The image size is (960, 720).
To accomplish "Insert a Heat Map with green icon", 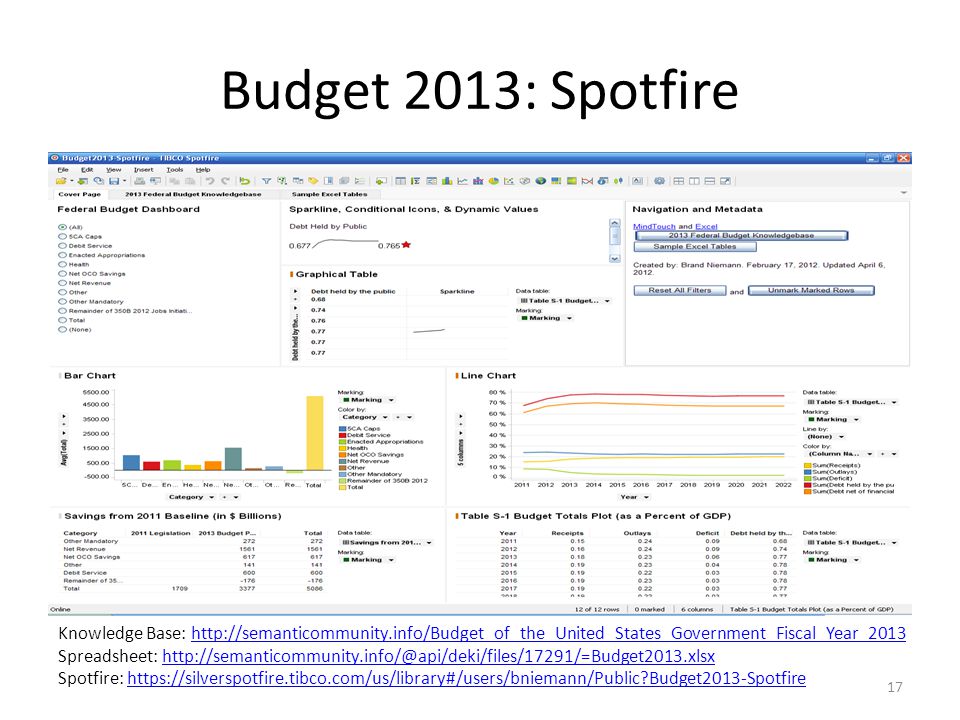I will [x=572, y=181].
